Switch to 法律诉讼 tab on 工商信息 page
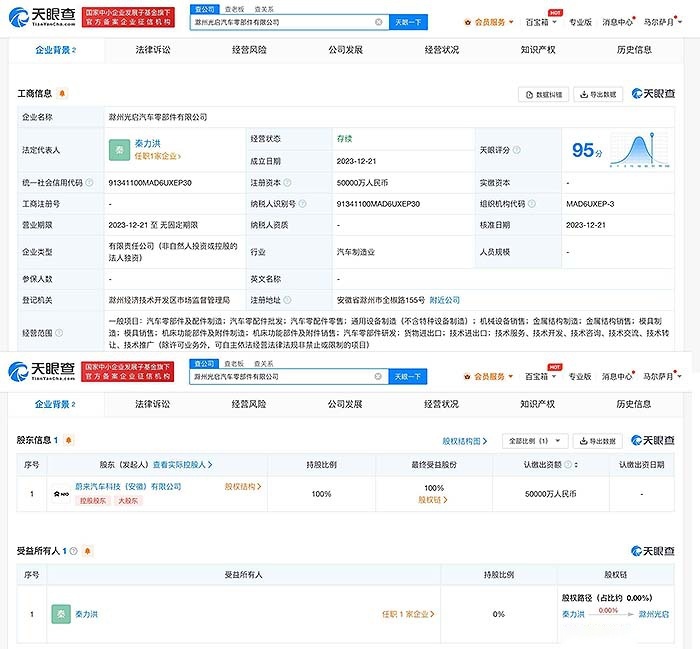 (153, 50)
